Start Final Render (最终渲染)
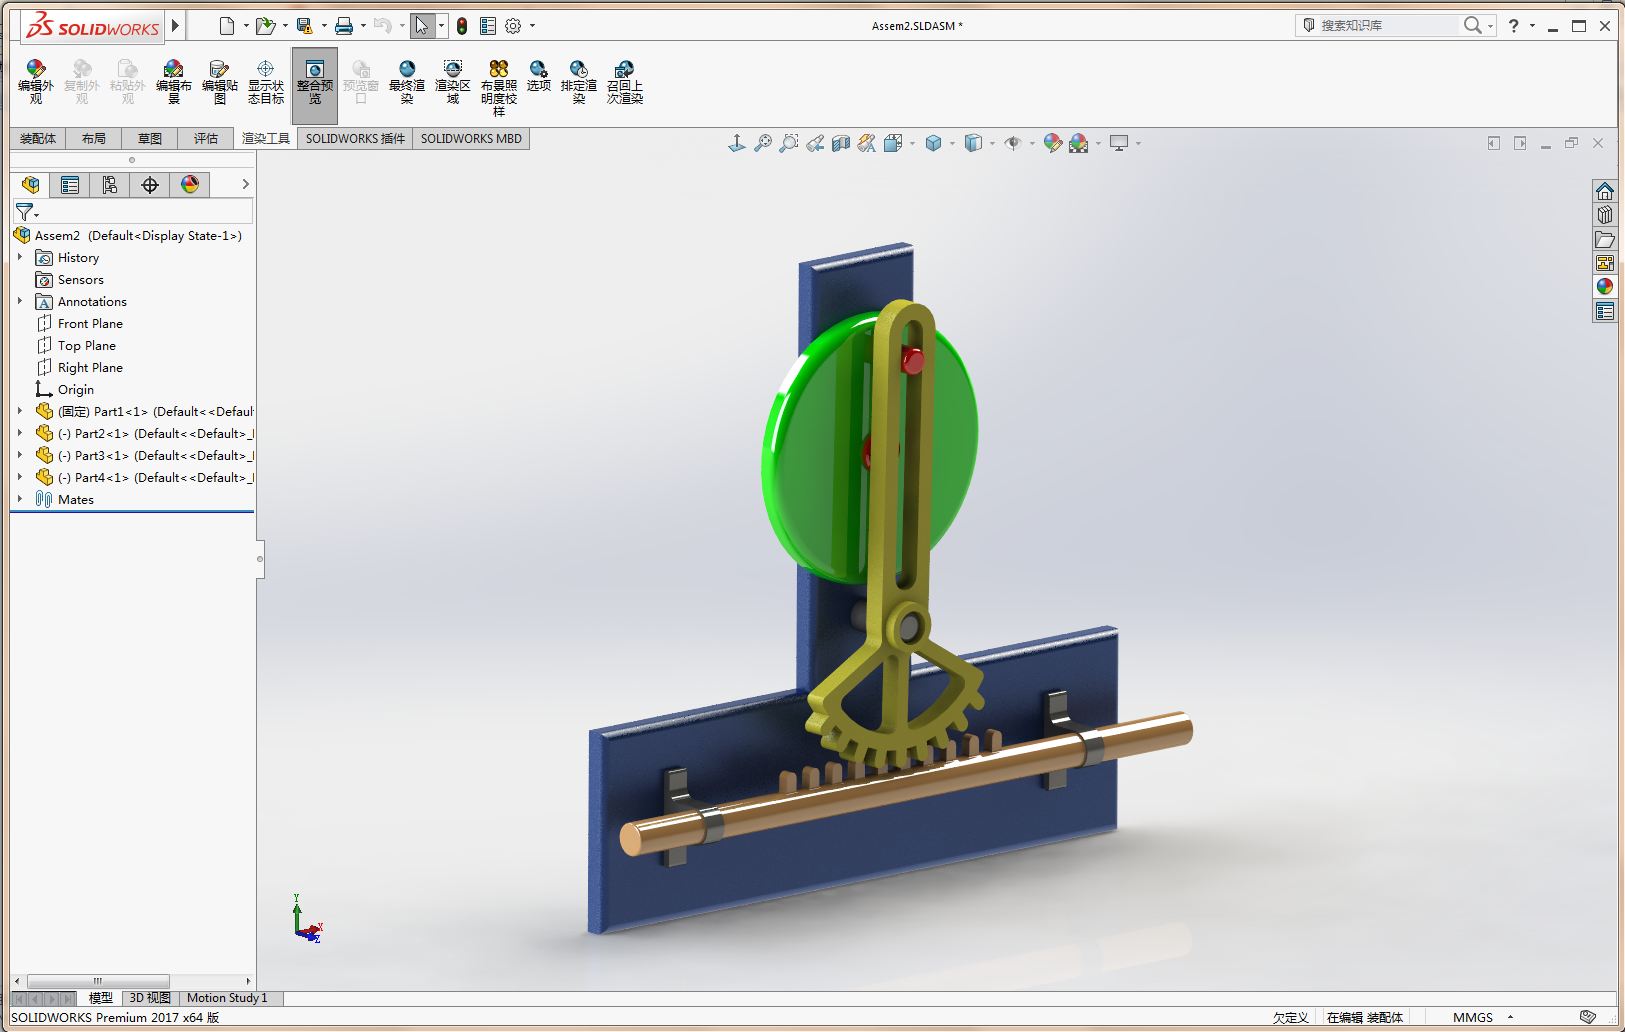Viewport: 1625px width, 1032px height. (x=407, y=81)
